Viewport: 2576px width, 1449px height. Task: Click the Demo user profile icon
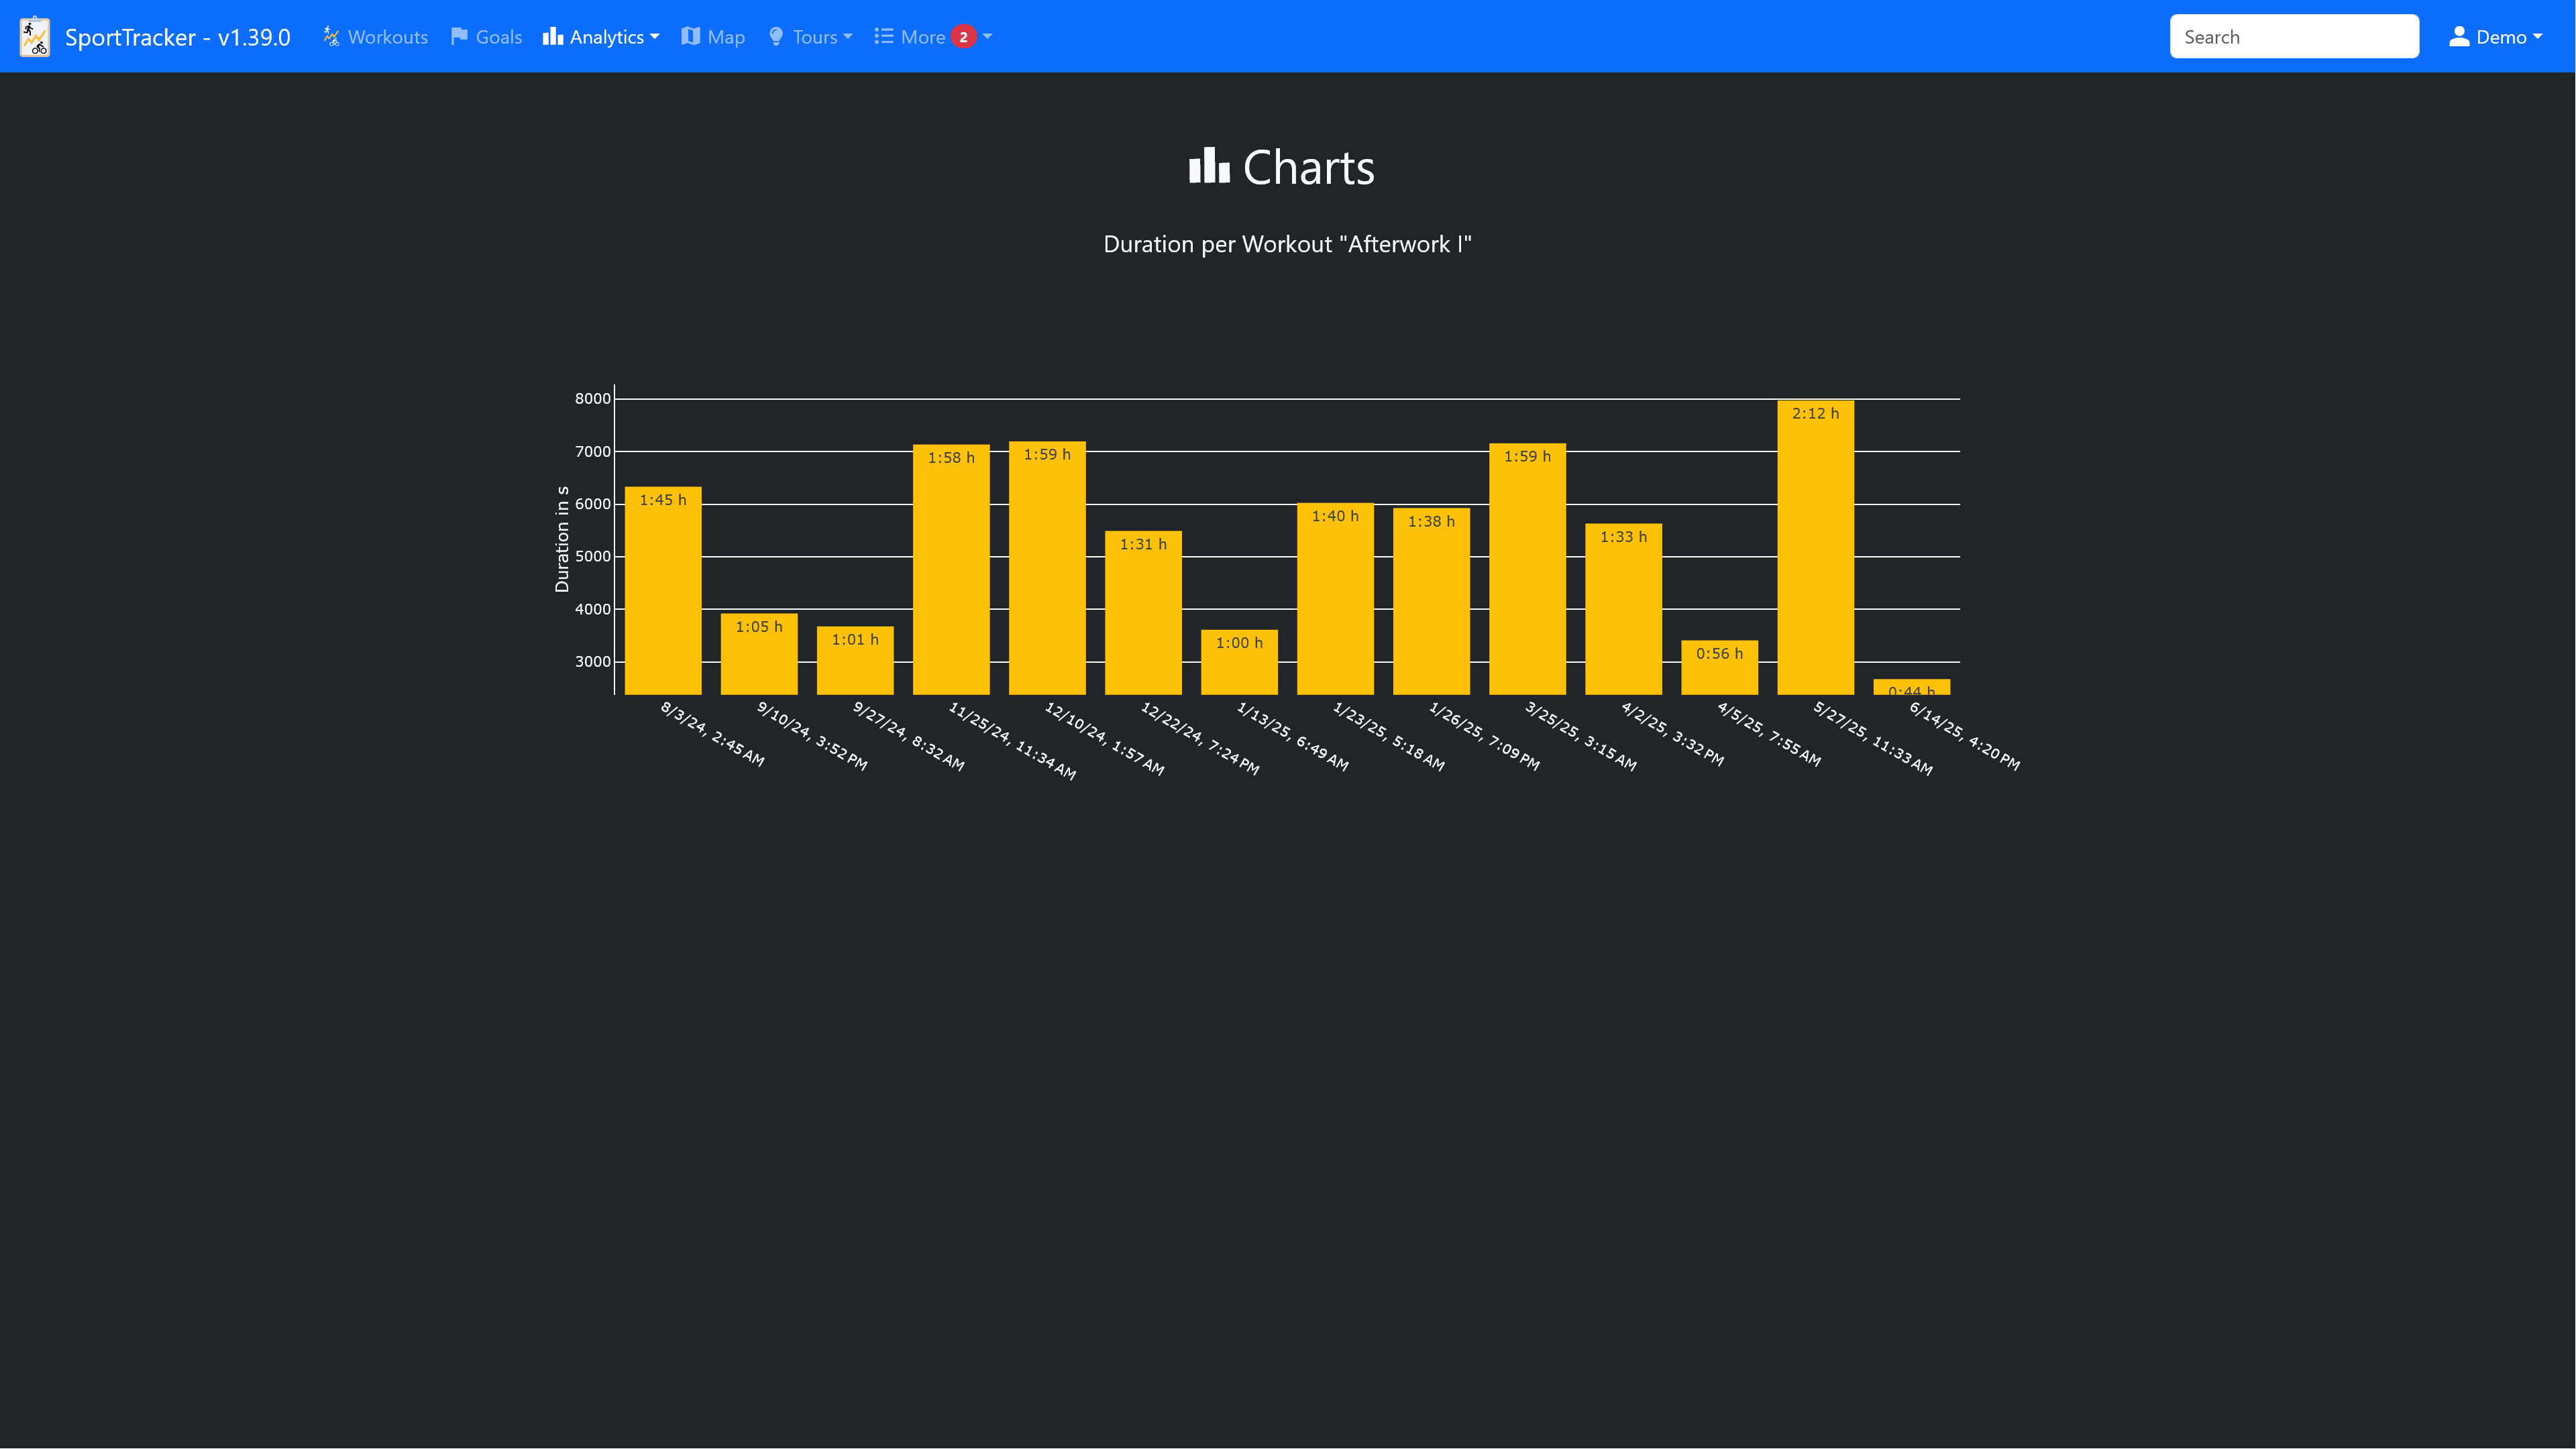[x=2459, y=37]
